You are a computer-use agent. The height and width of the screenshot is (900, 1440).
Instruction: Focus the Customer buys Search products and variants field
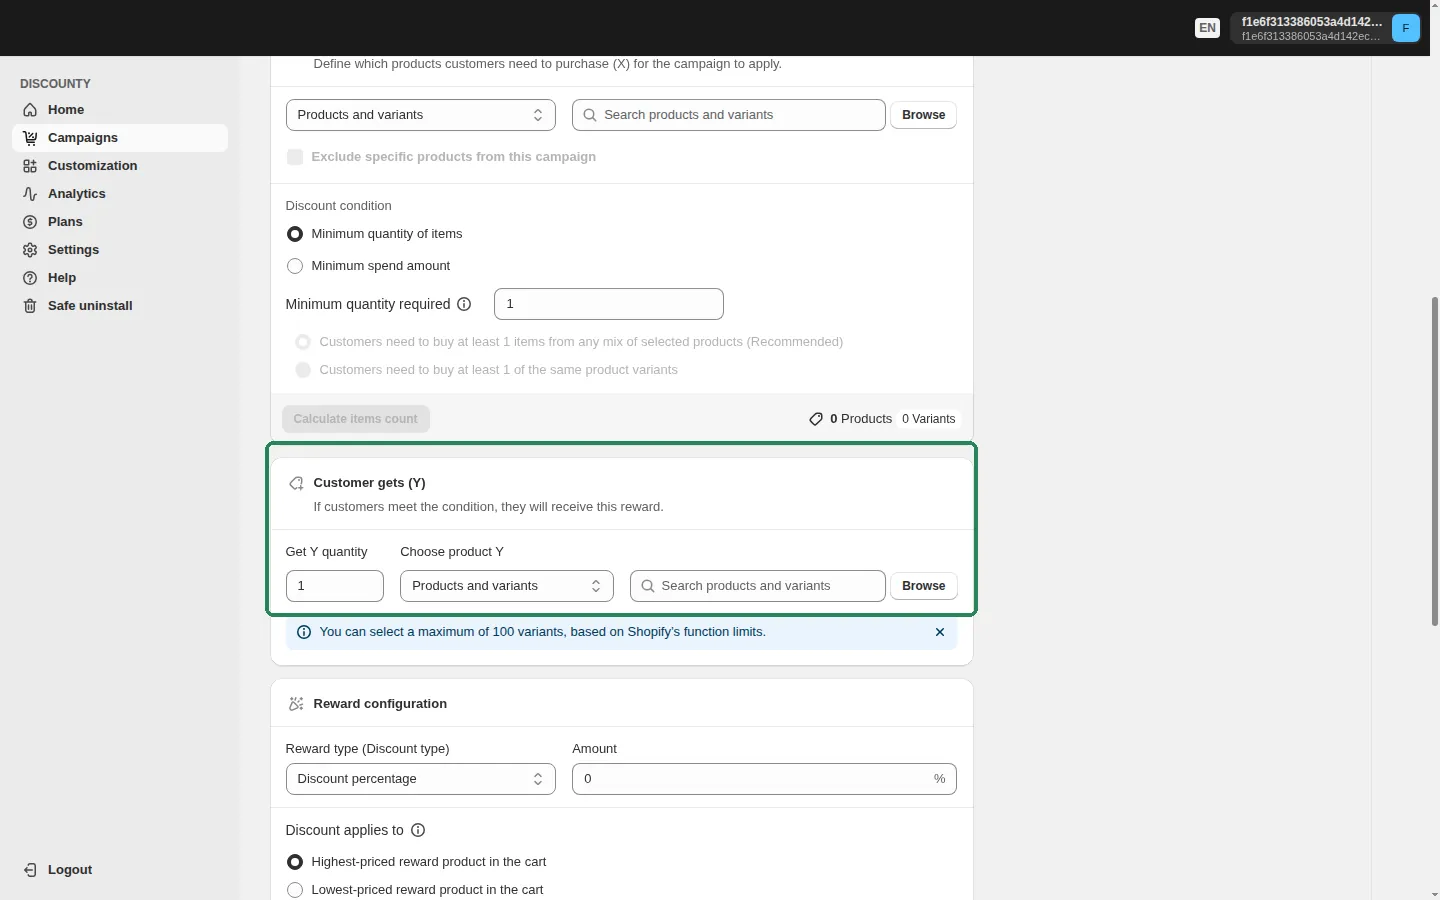pos(729,115)
